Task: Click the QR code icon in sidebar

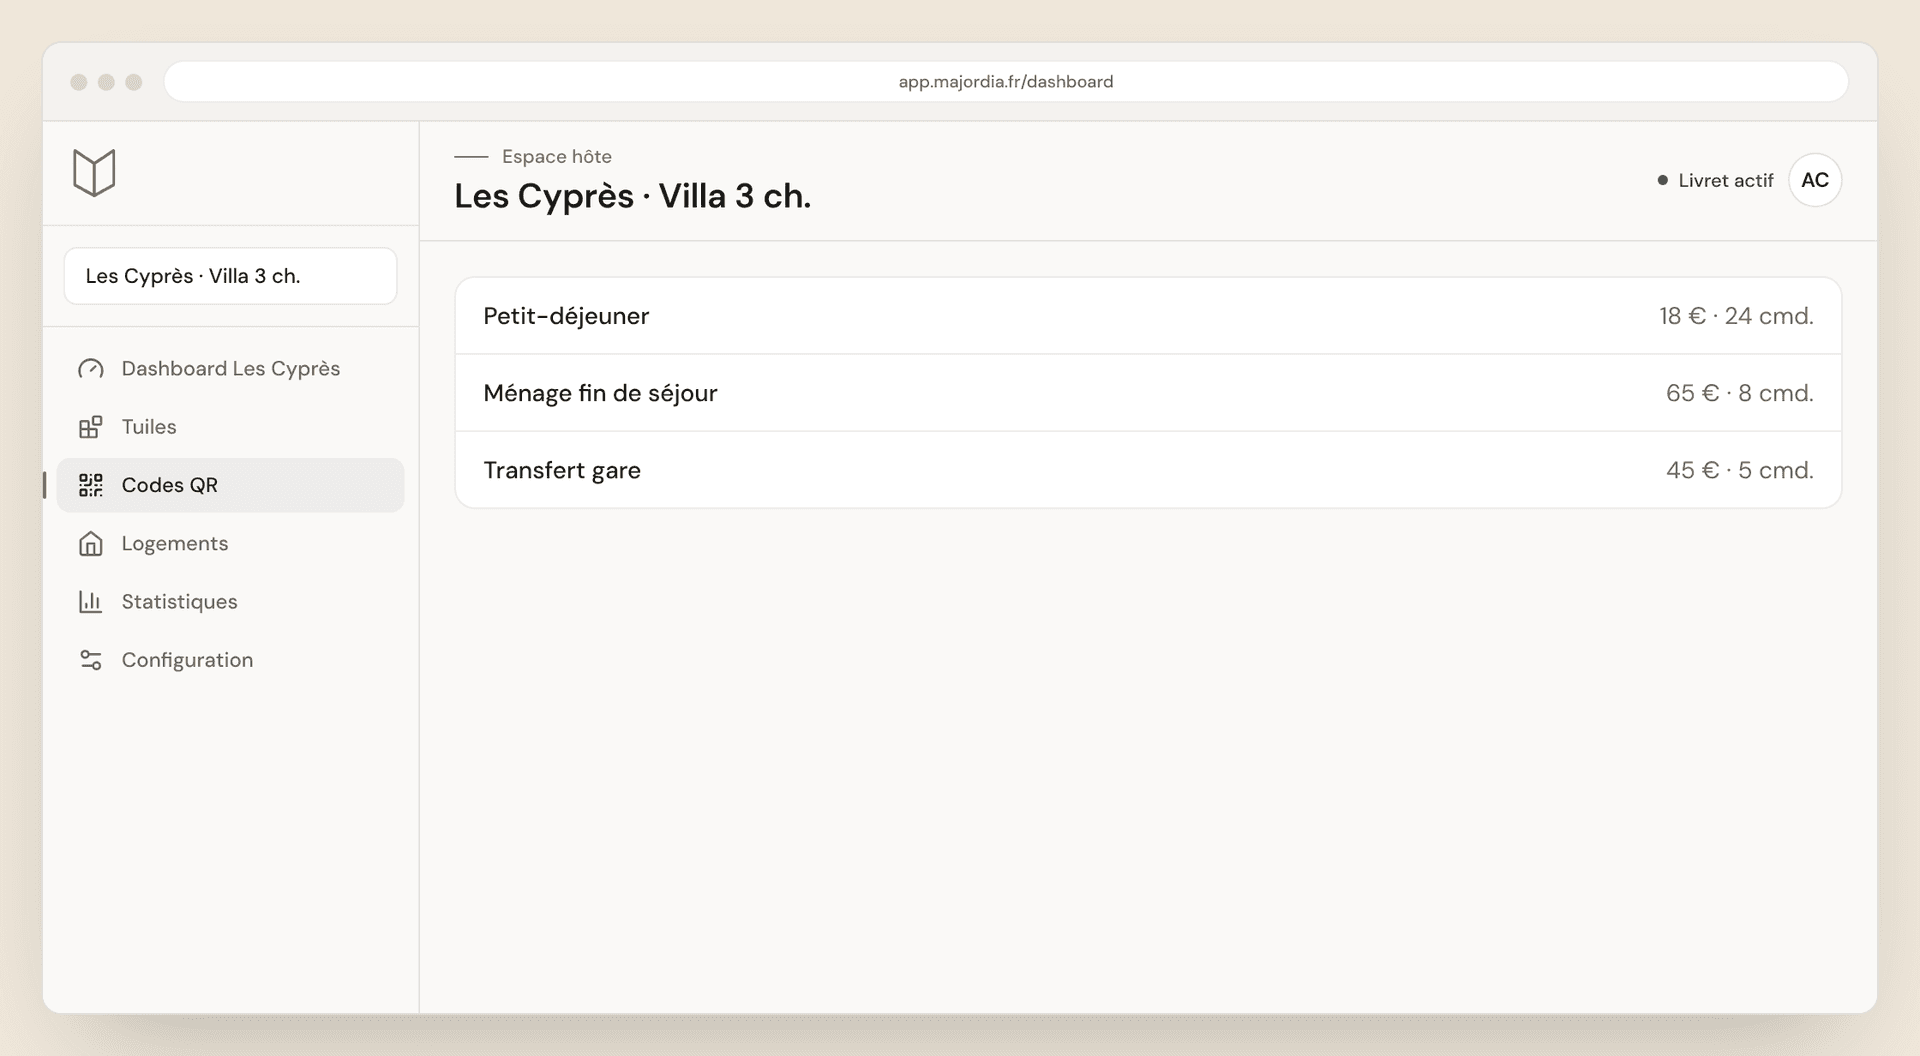Action: pos(91,485)
